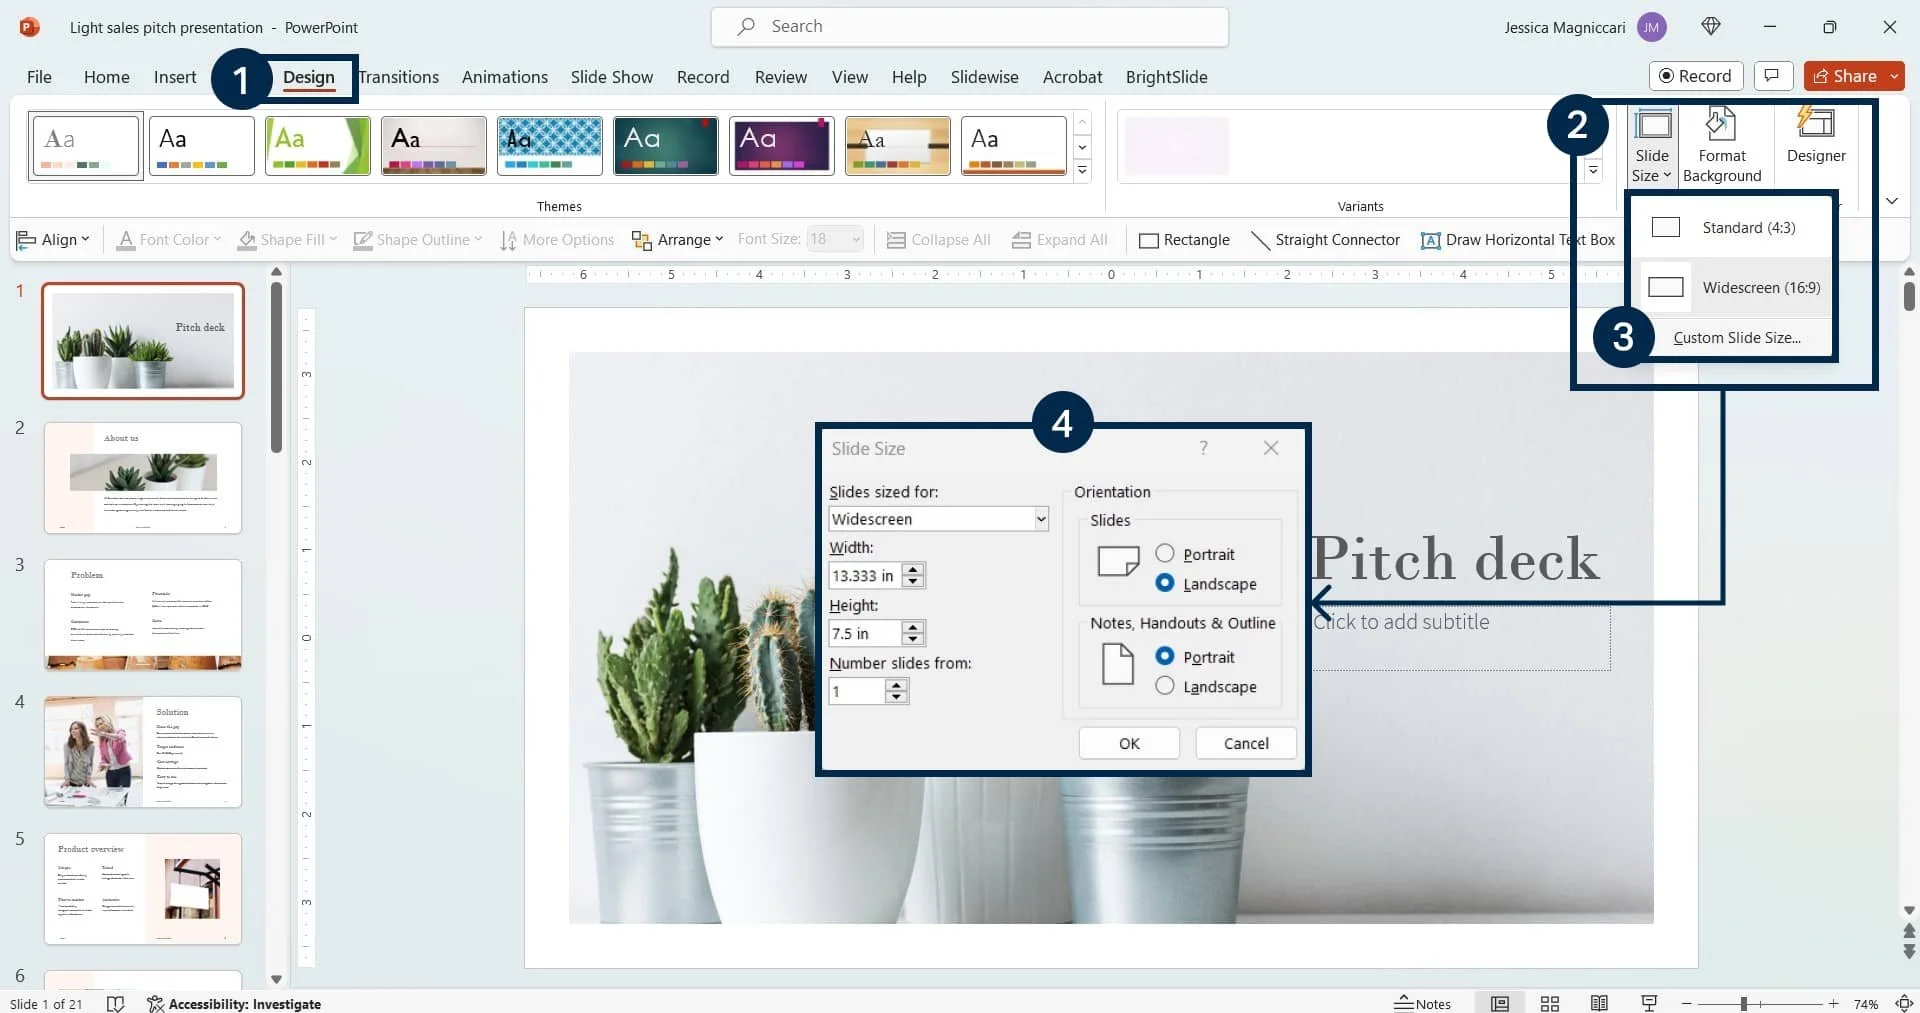Open the Slide Show ribbon tab
Viewport: 1920px width, 1013px height.
(x=611, y=76)
